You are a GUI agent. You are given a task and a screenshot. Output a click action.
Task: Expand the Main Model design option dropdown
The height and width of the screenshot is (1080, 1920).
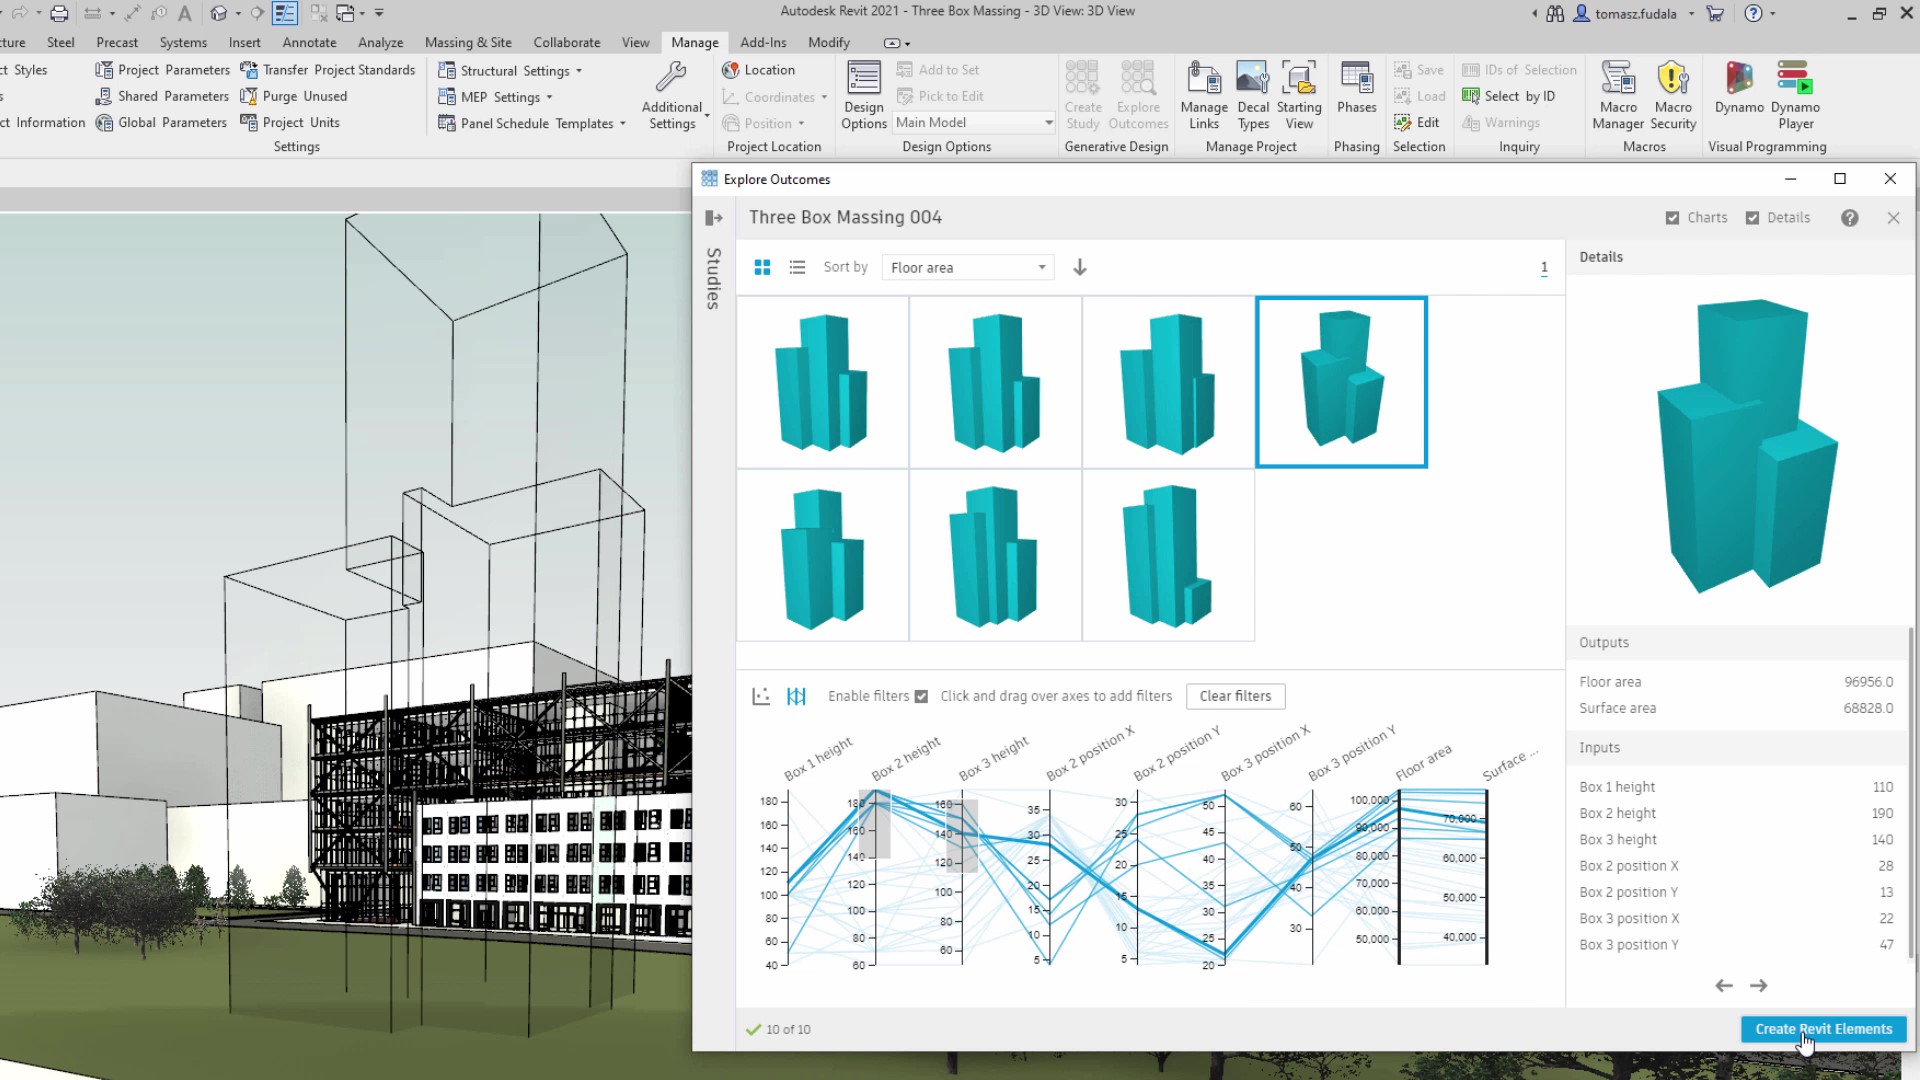[x=1048, y=123]
